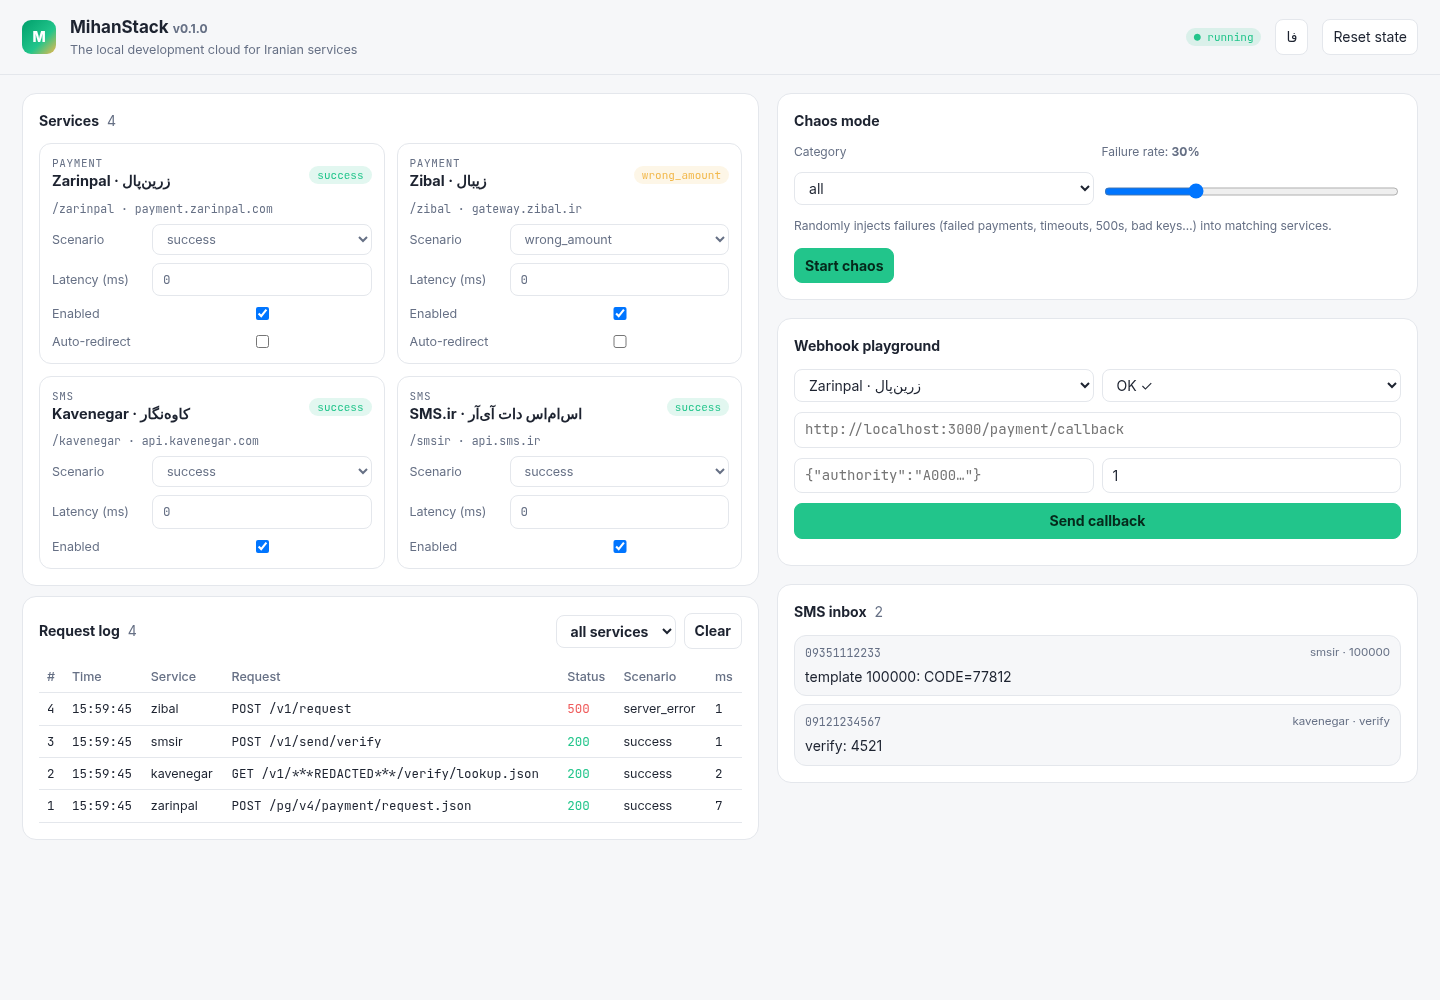
Task: Click Zarinpal's success status badge
Action: (x=340, y=175)
